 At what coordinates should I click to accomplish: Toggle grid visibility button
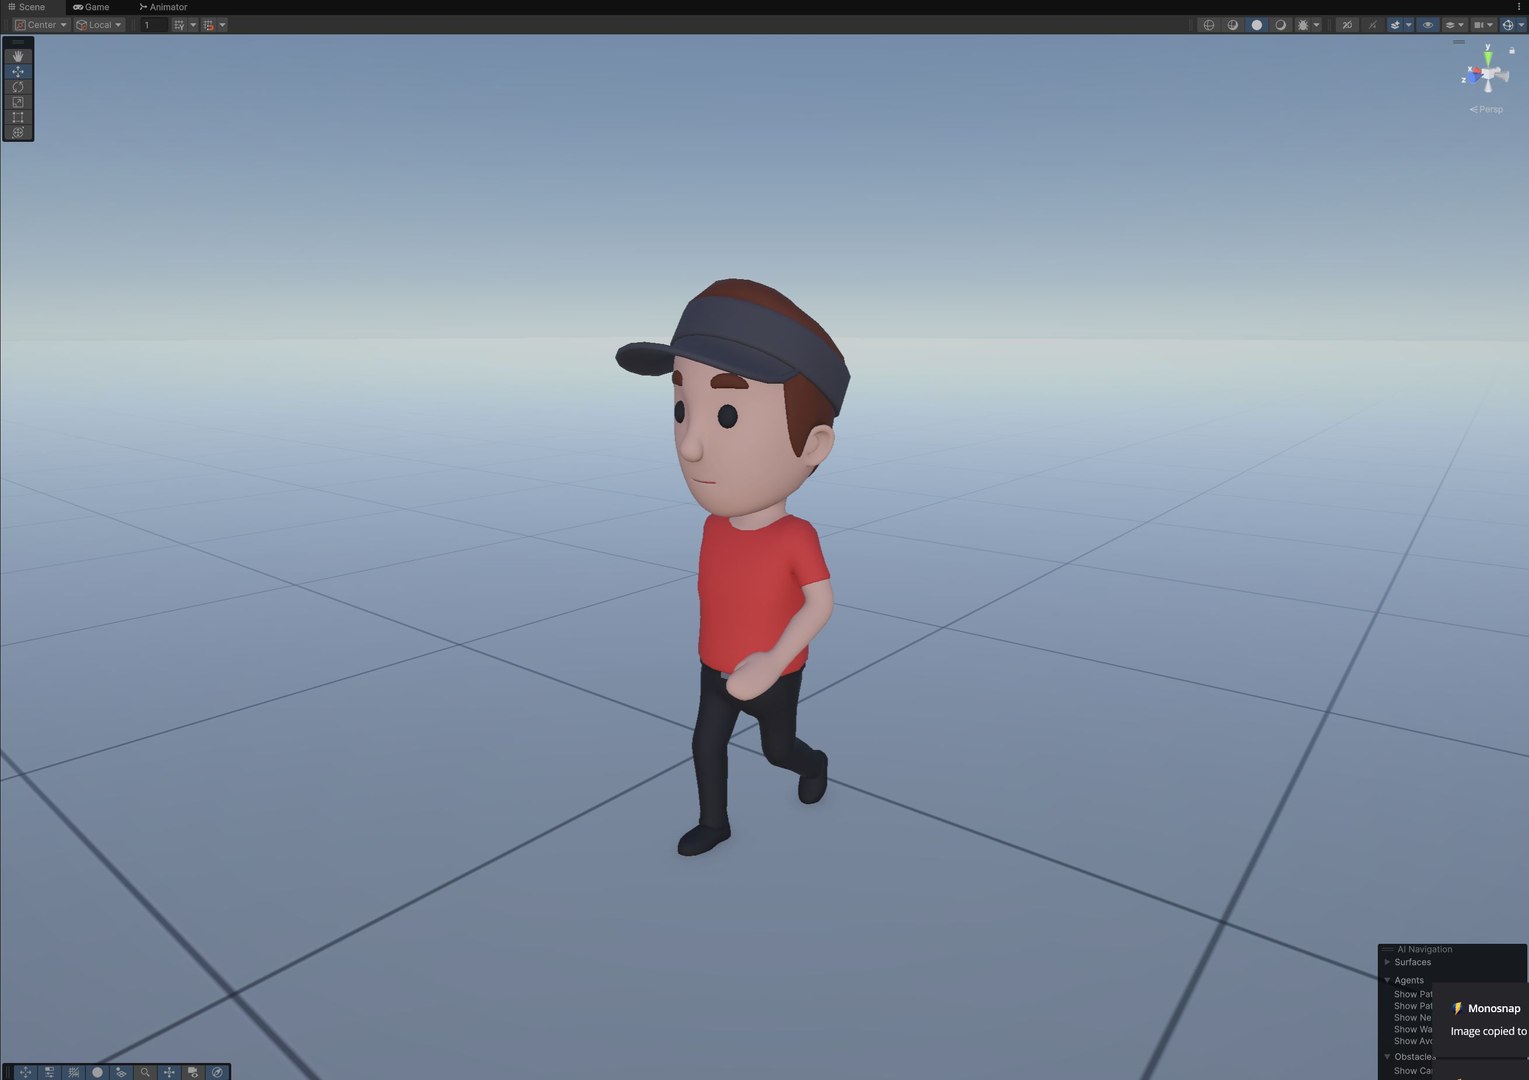pos(179,25)
